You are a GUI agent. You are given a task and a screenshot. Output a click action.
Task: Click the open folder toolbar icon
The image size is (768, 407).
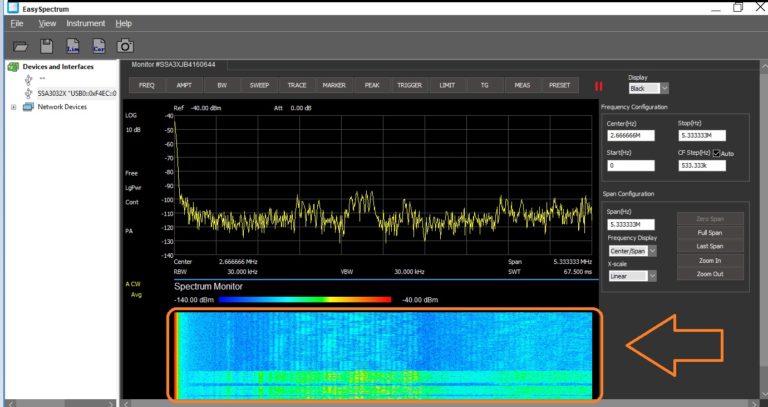click(x=20, y=45)
